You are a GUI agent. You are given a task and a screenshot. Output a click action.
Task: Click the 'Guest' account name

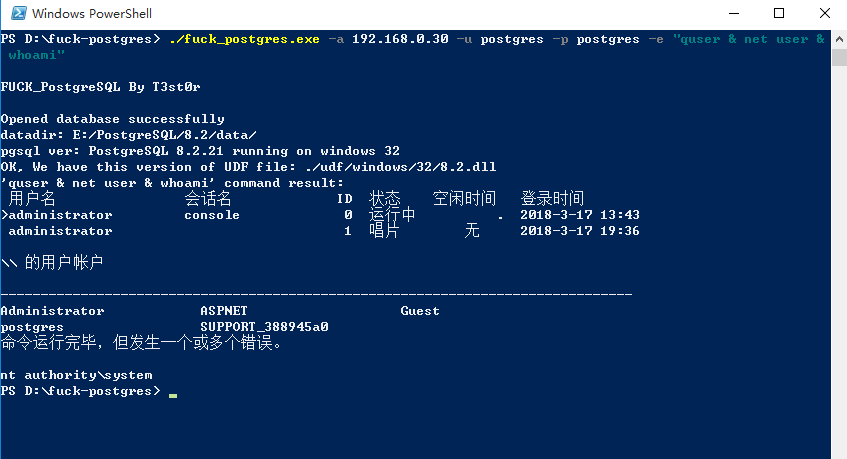tap(420, 311)
